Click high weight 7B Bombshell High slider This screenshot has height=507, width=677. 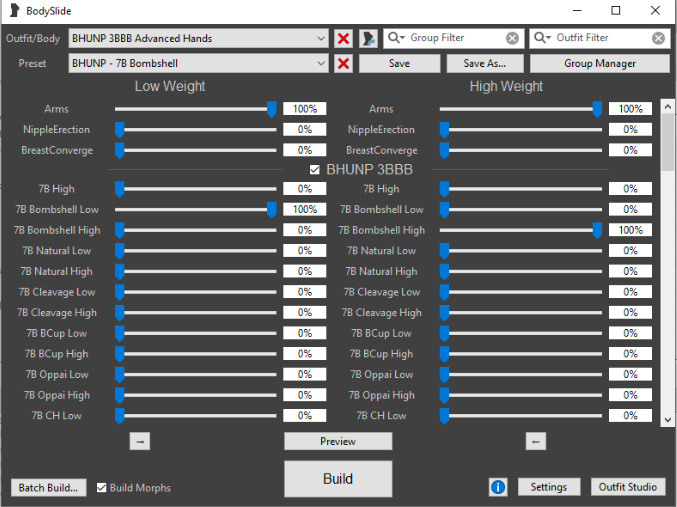[521, 230]
